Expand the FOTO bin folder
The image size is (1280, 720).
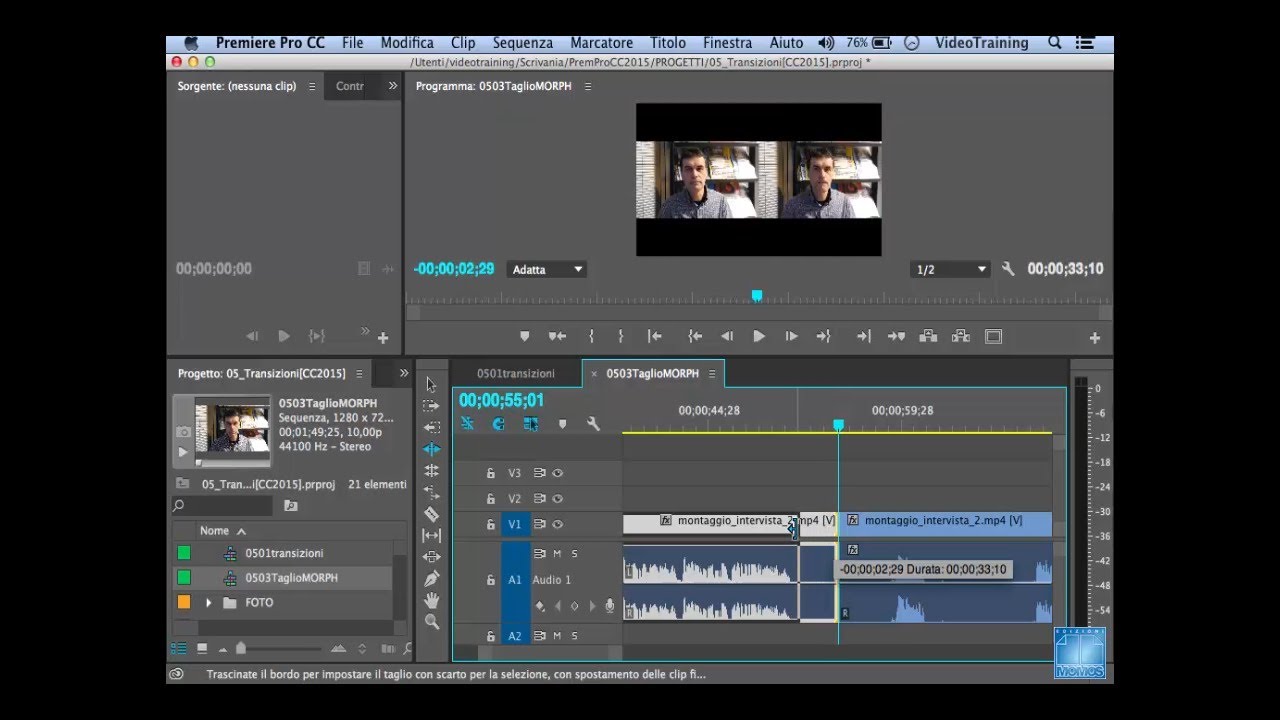pyautogui.click(x=209, y=603)
